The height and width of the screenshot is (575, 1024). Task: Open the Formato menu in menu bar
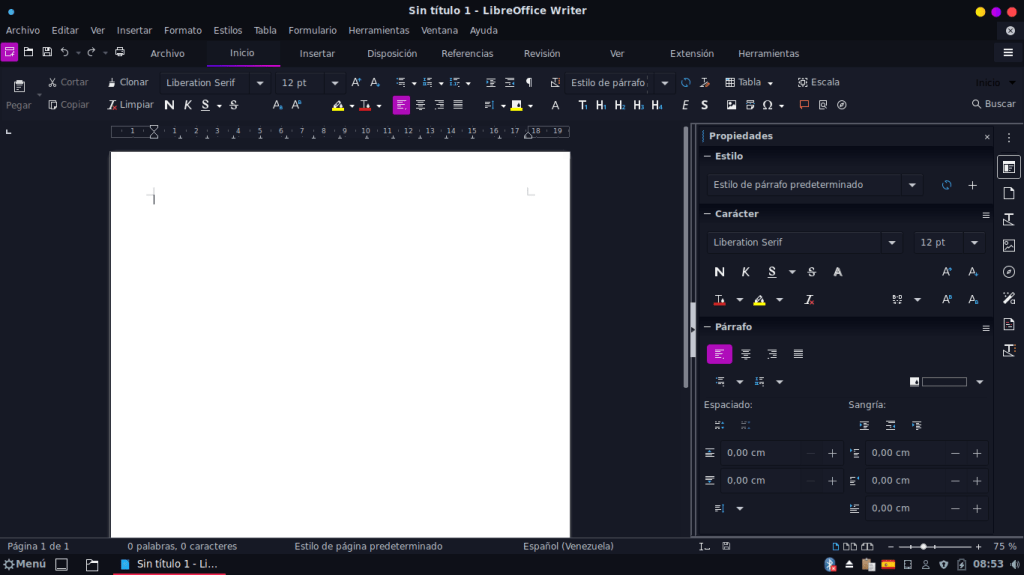tap(182, 30)
